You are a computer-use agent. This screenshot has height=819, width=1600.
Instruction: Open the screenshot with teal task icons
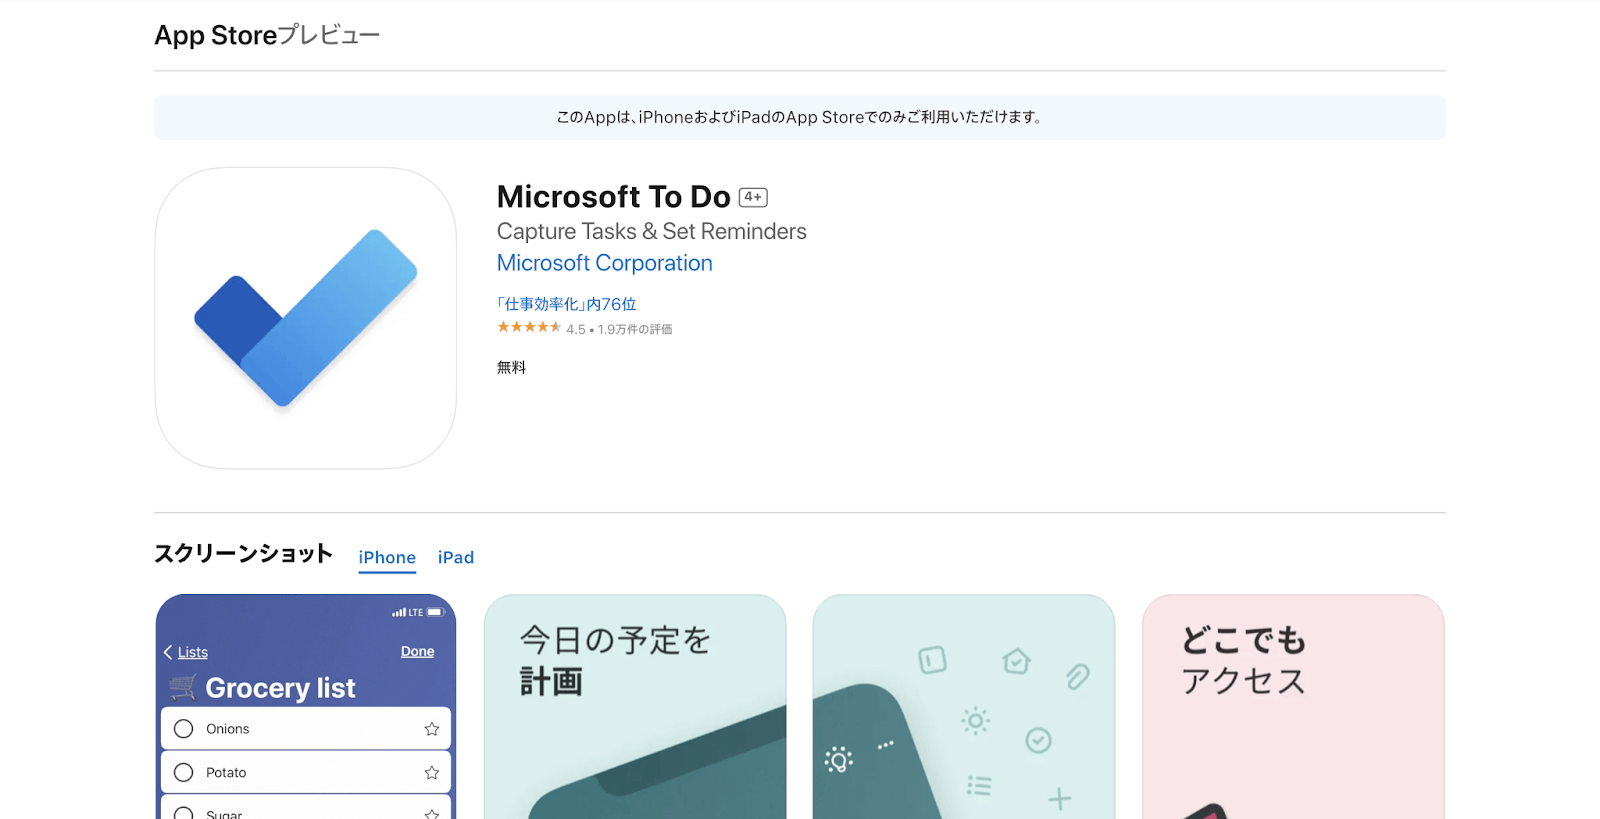964,707
